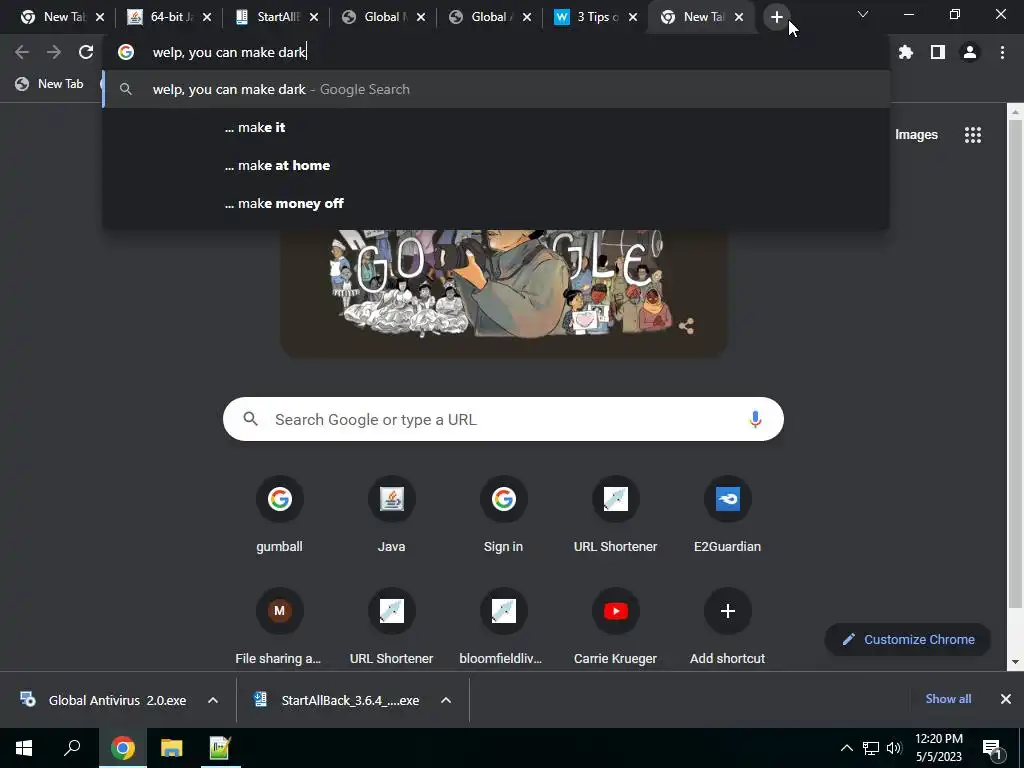The image size is (1024, 768).
Task: Close the downloads bar
Action: pyautogui.click(x=1006, y=699)
